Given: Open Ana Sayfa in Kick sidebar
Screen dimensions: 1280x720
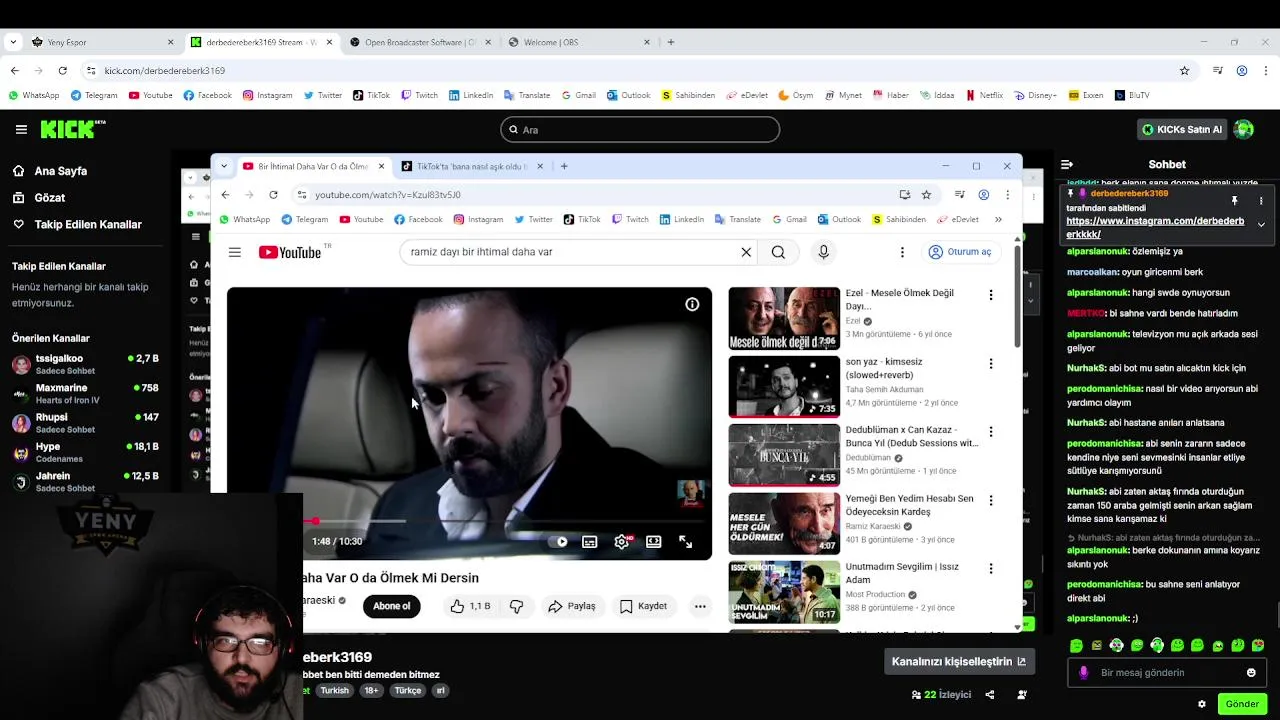Looking at the screenshot, I should tap(61, 171).
